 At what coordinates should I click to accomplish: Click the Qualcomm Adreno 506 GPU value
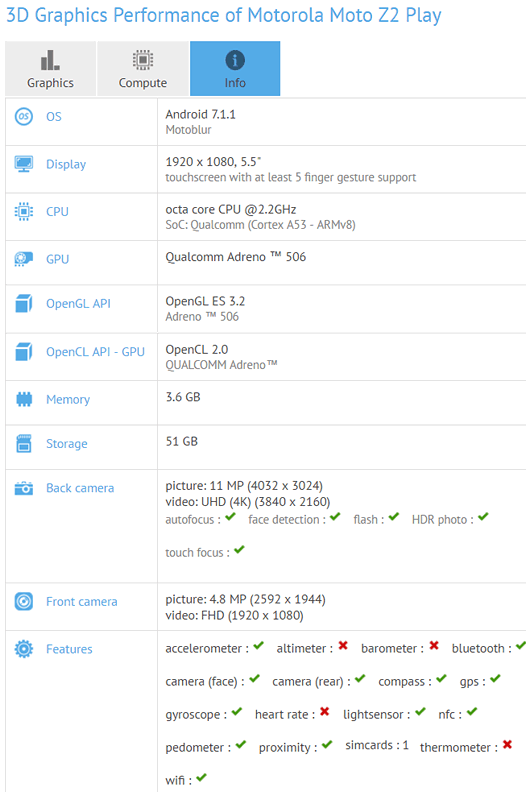235,257
